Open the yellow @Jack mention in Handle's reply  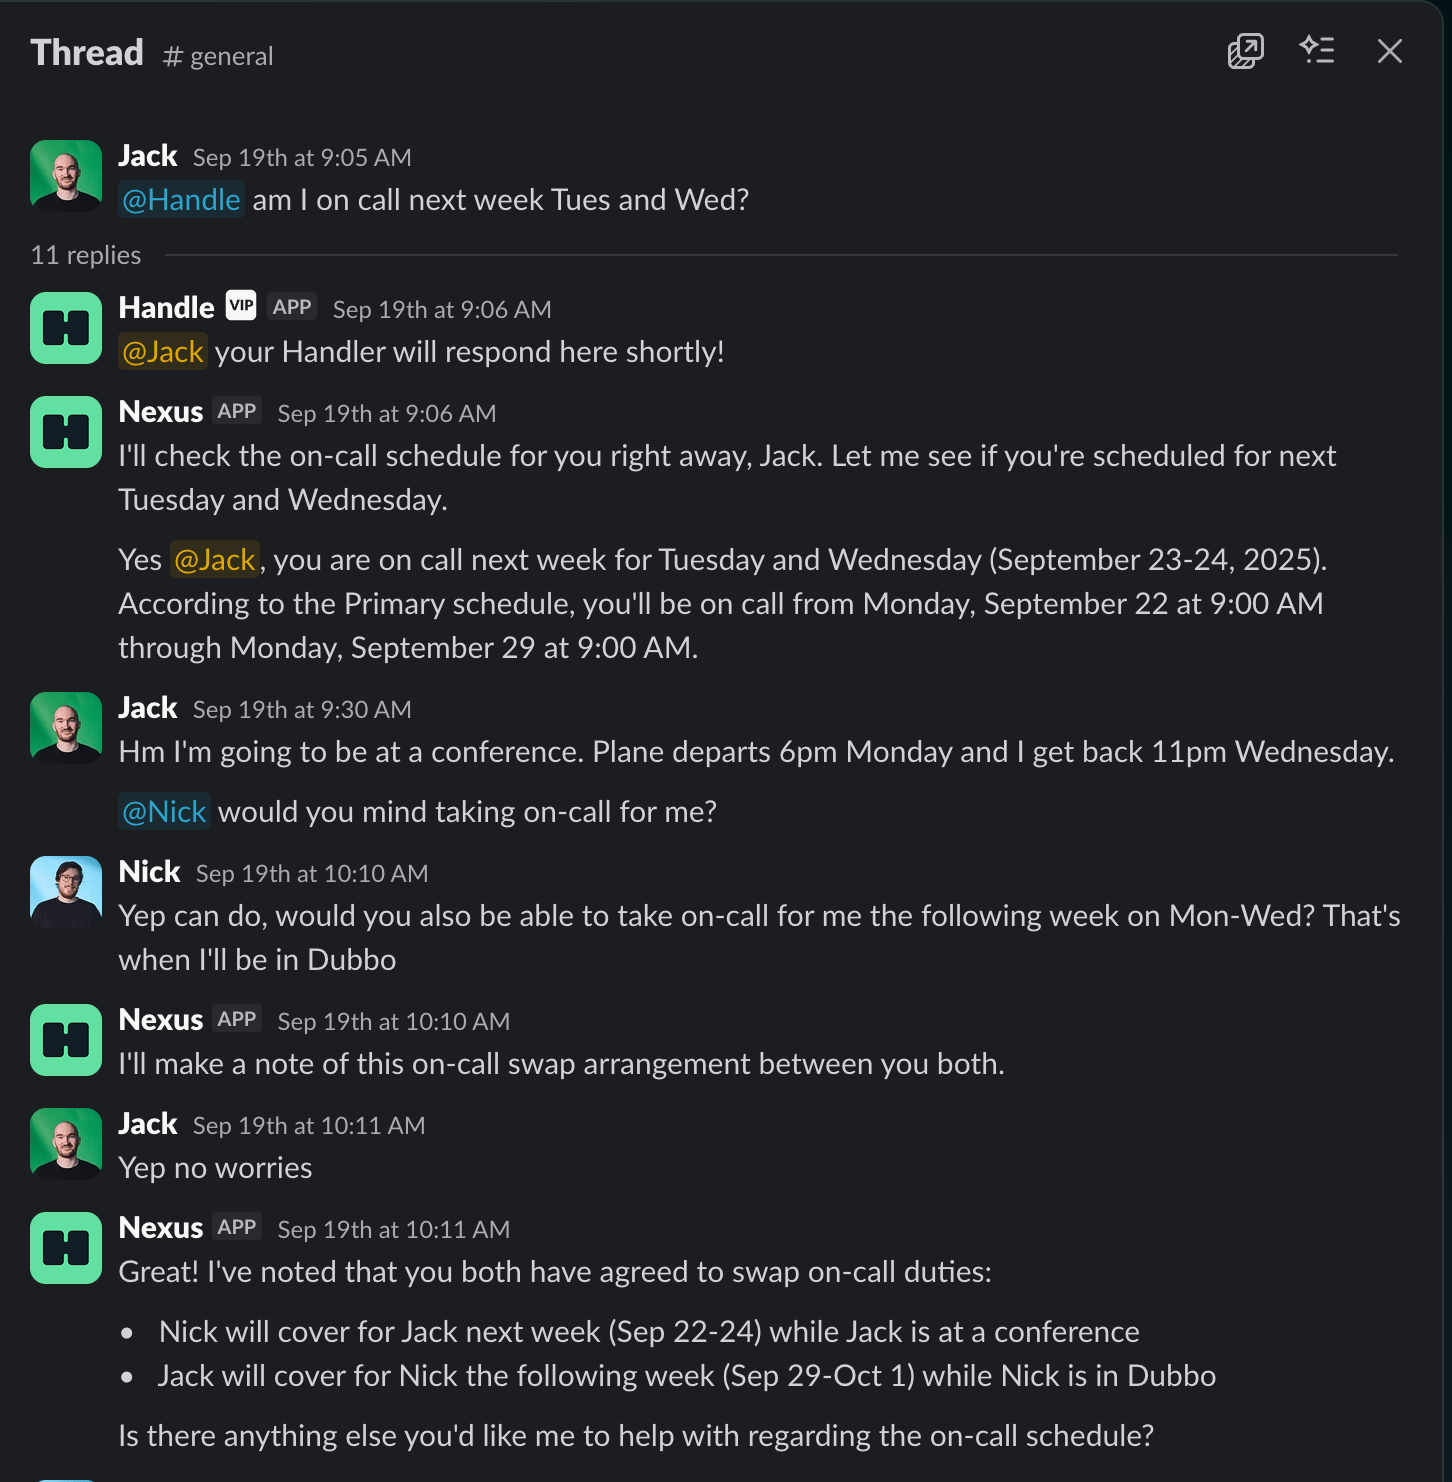coord(163,352)
